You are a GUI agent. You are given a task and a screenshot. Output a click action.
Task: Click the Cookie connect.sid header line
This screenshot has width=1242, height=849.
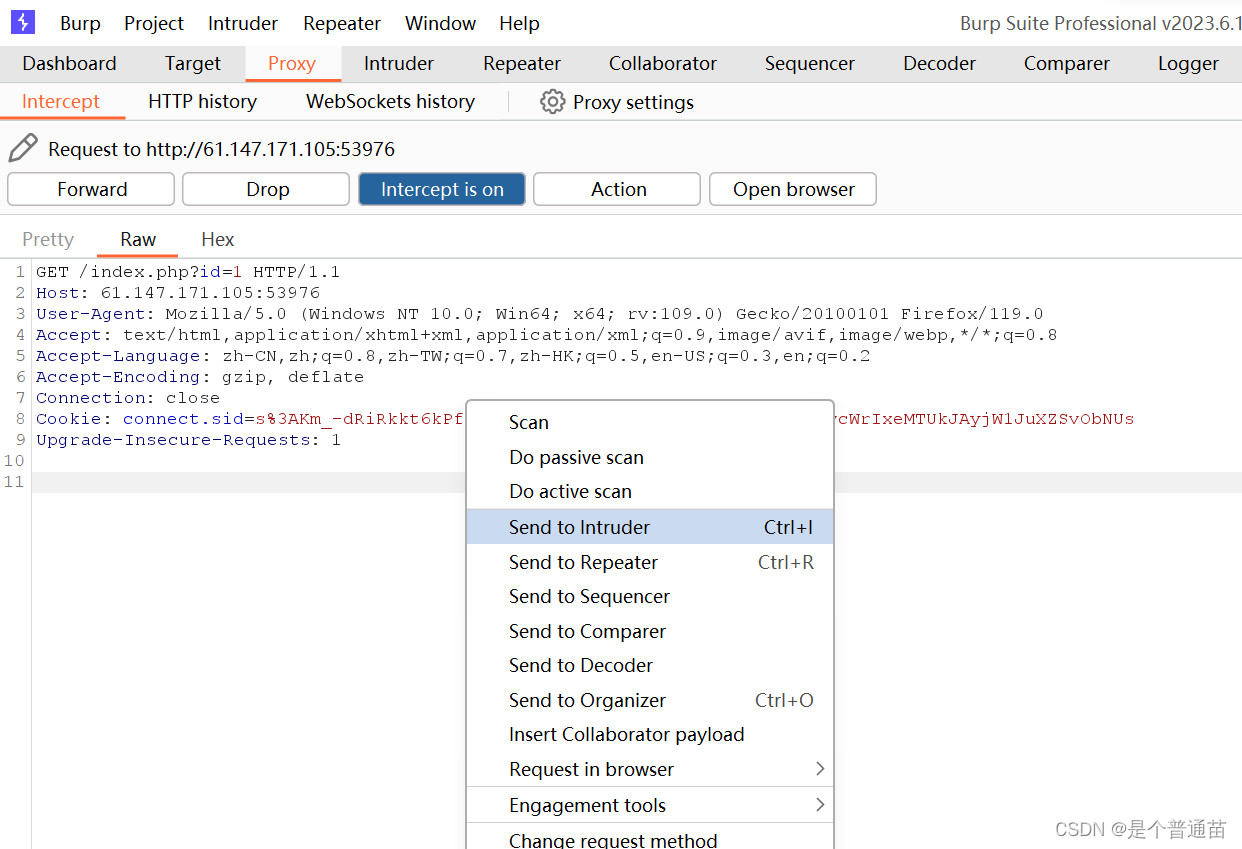point(250,419)
